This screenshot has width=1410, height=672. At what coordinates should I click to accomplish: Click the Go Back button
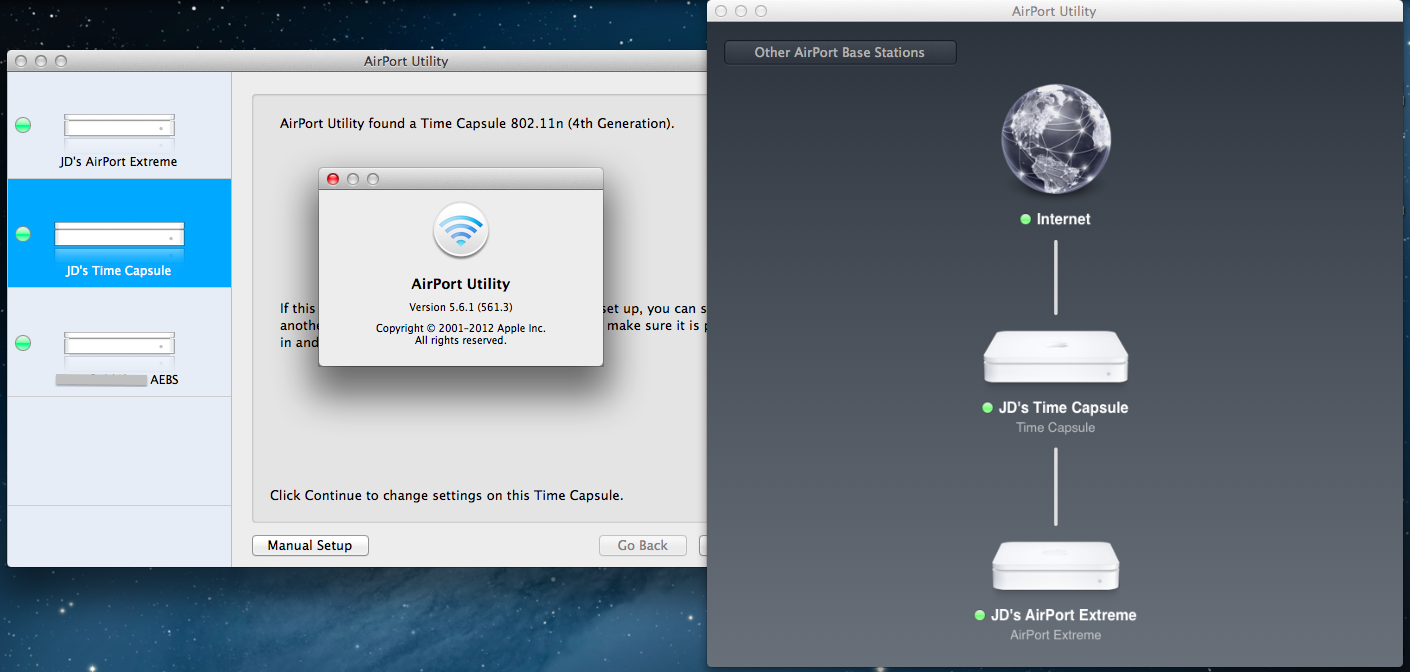tap(642, 545)
